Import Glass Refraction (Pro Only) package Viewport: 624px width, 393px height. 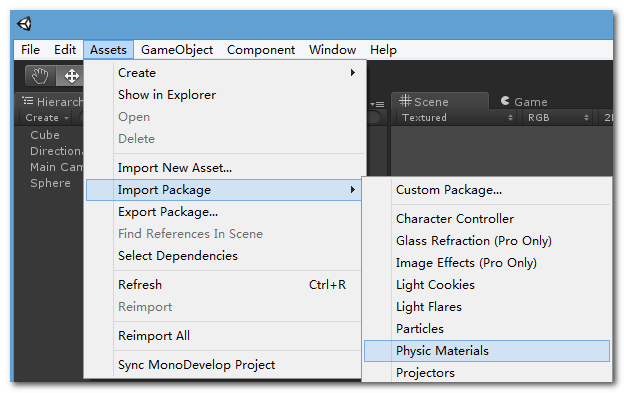pyautogui.click(x=487, y=241)
